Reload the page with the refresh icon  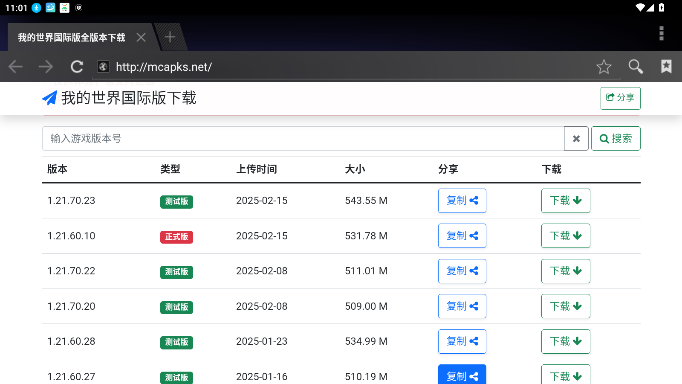pyautogui.click(x=77, y=67)
